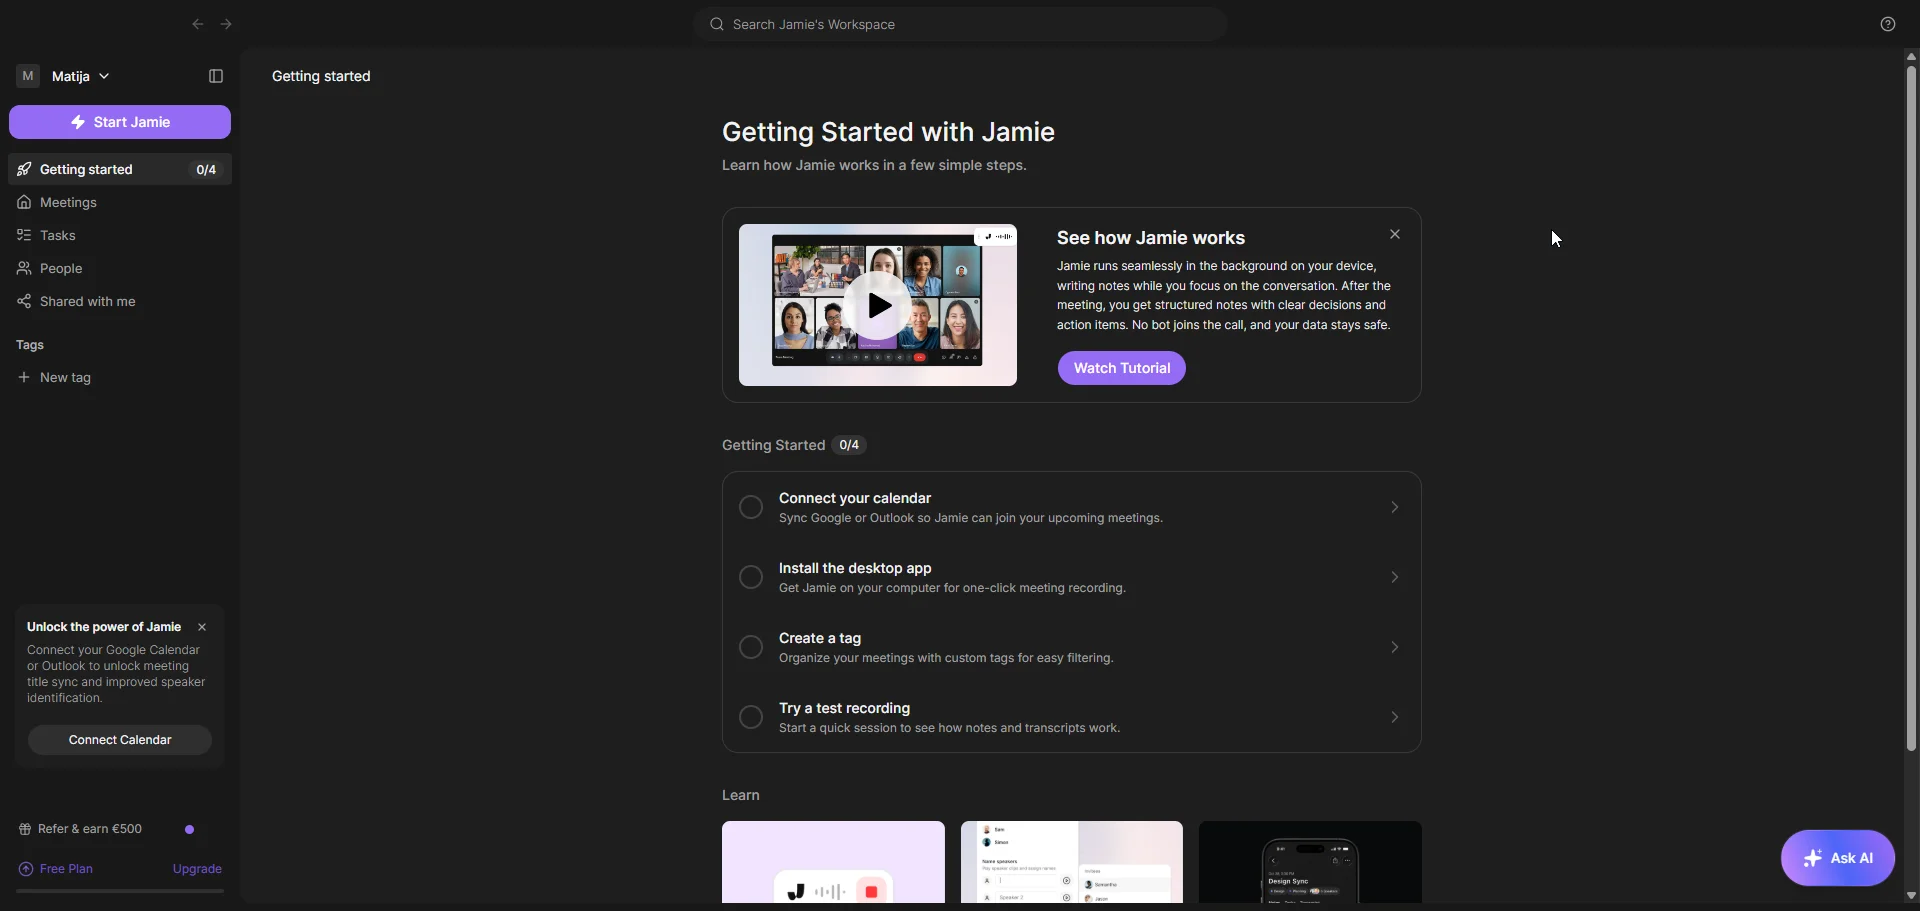Expand the Create a tag chevron

point(1394,648)
